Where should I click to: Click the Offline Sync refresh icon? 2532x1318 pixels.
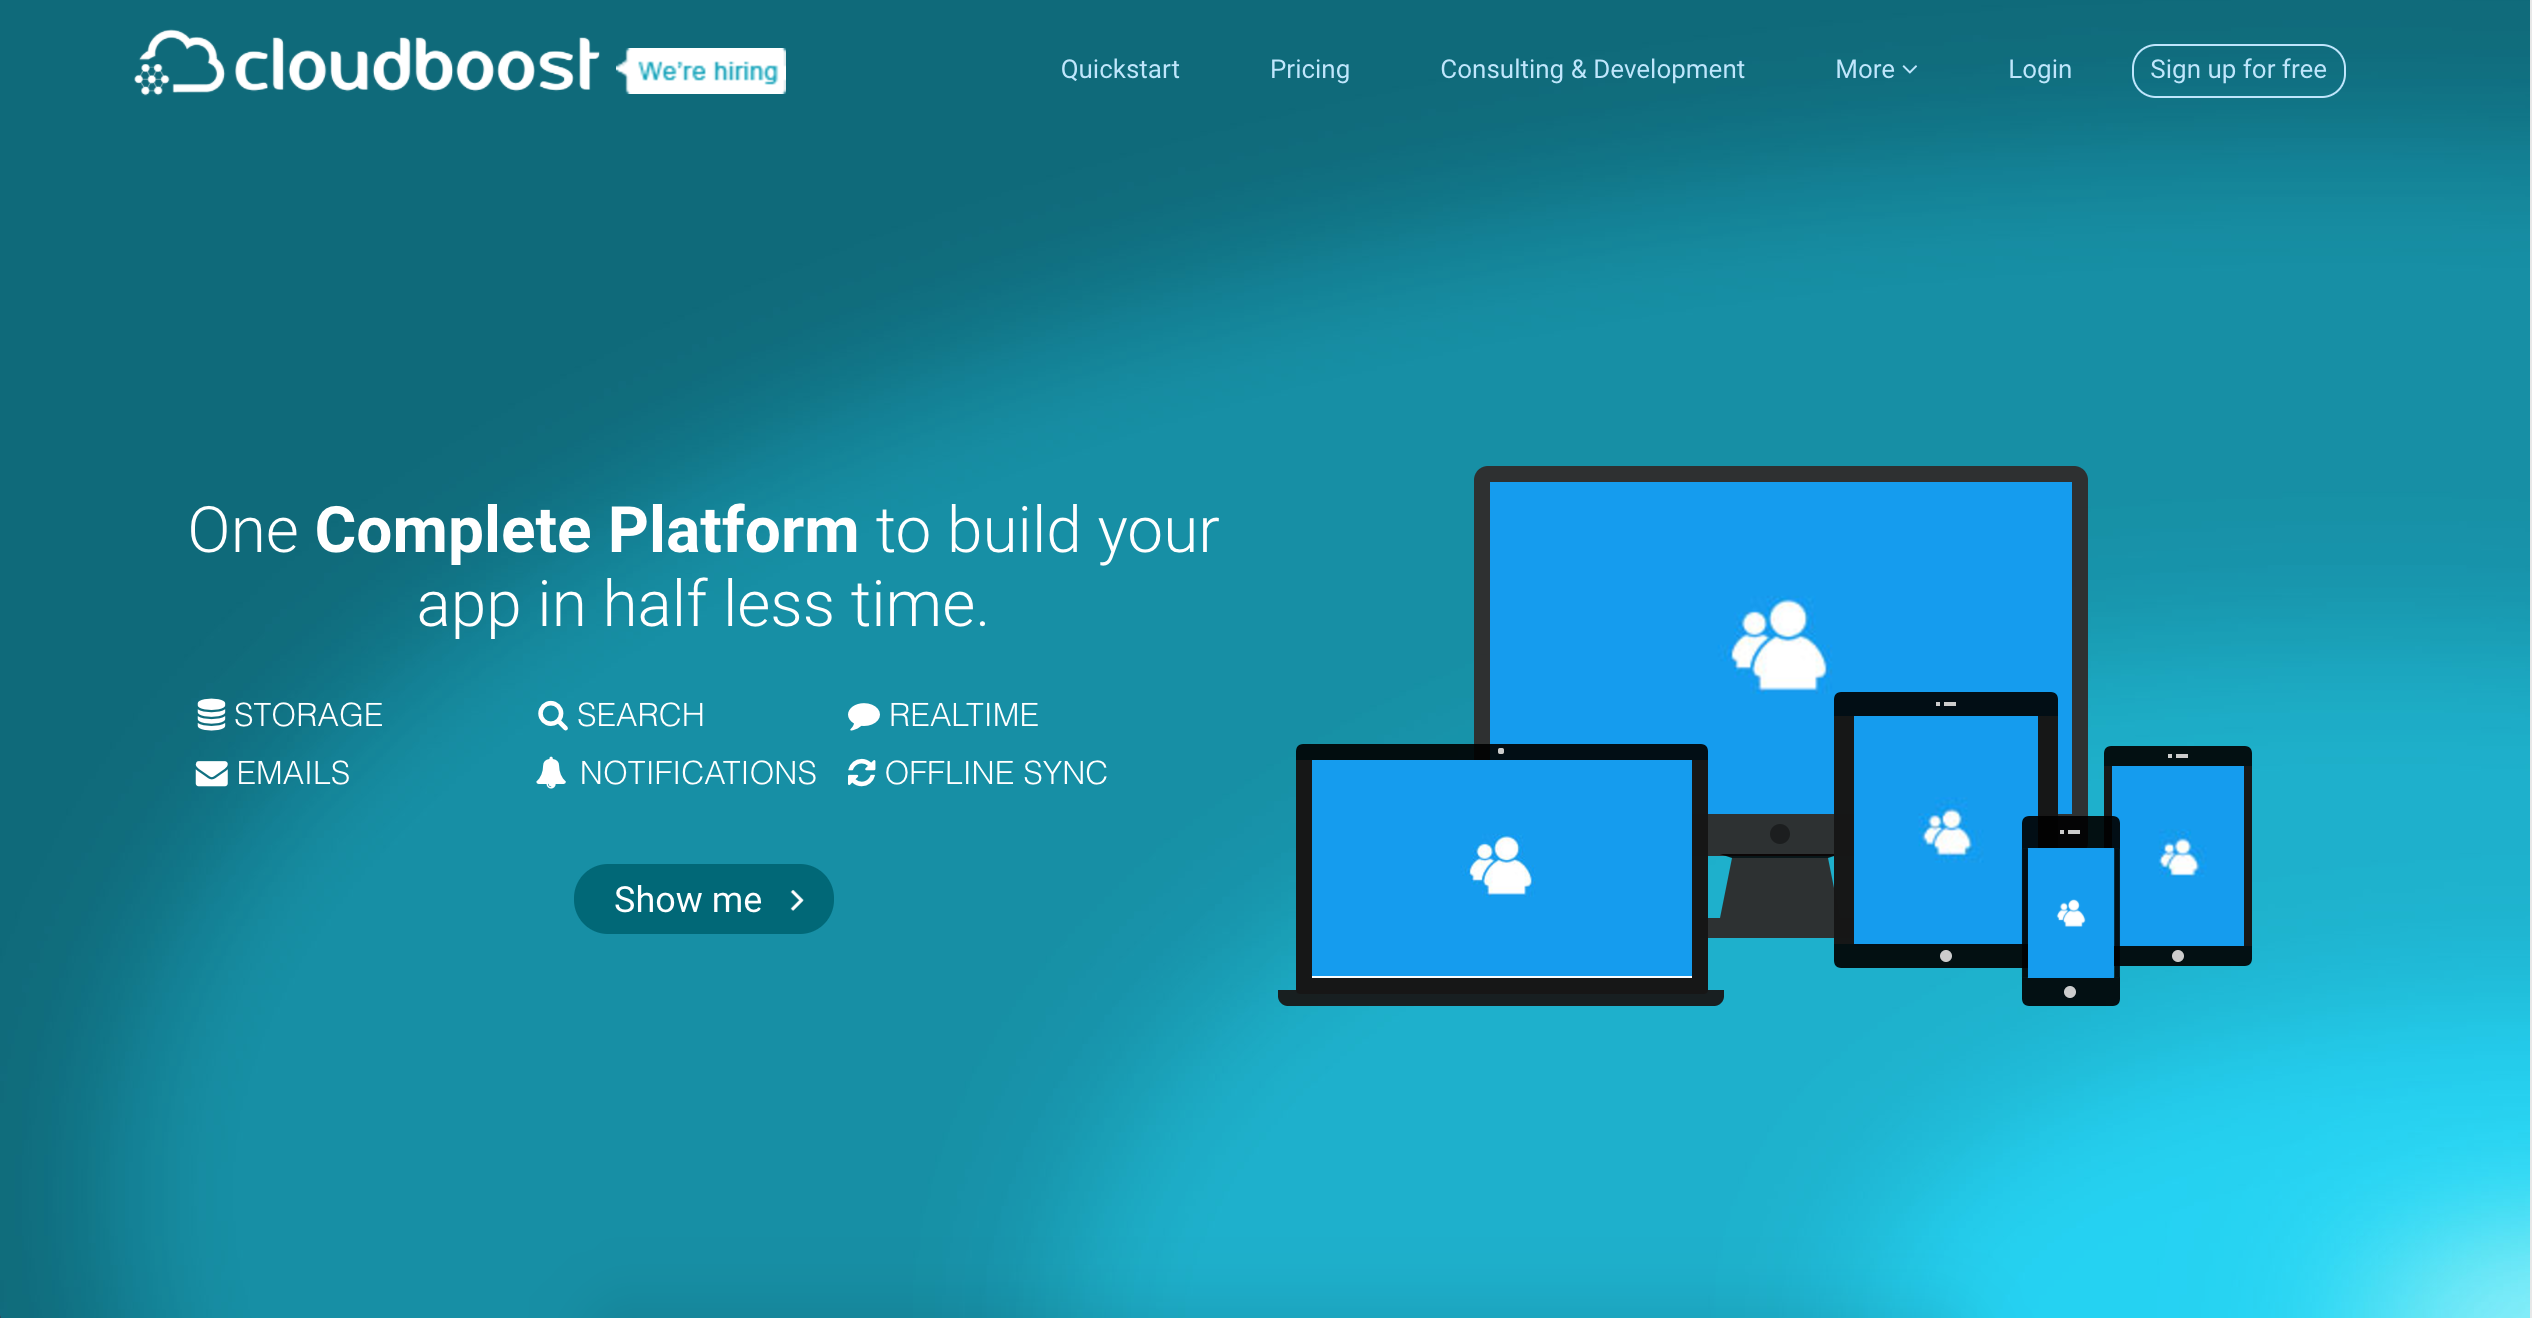[861, 773]
